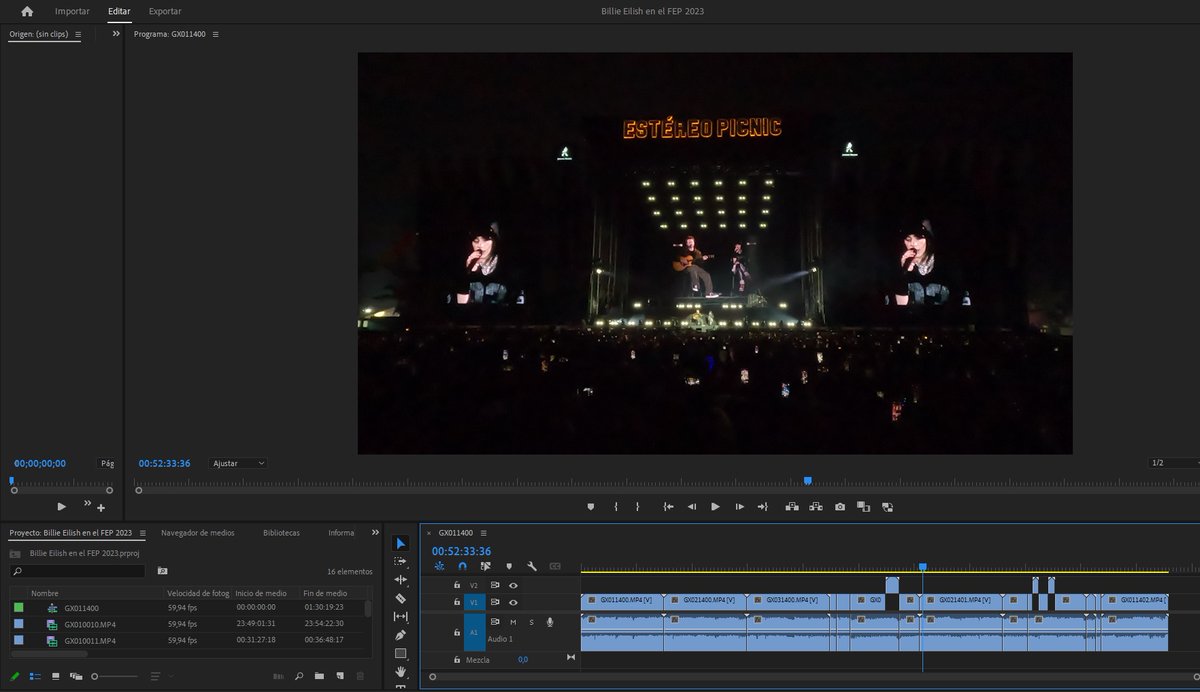This screenshot has height=692, width=1200.
Task: Select the Razor tool
Action: pyautogui.click(x=401, y=598)
